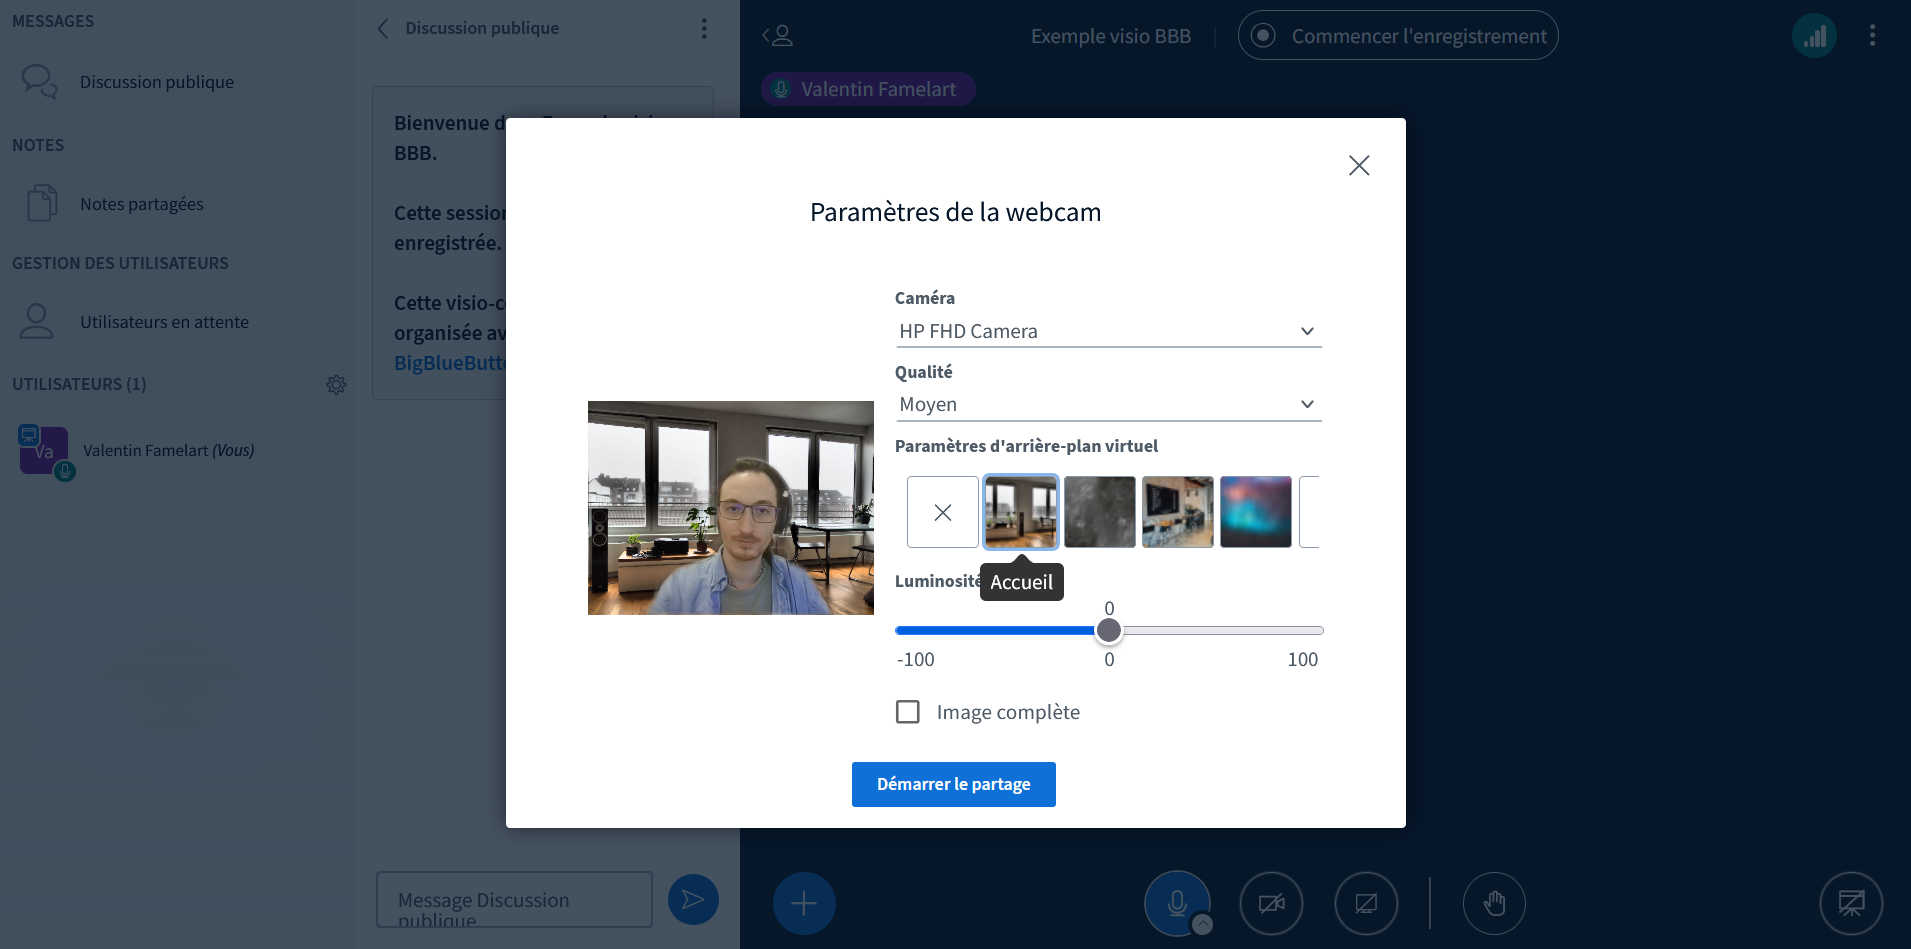Open audio device options arrow
Viewport: 1911px width, 949px height.
pos(1203,925)
